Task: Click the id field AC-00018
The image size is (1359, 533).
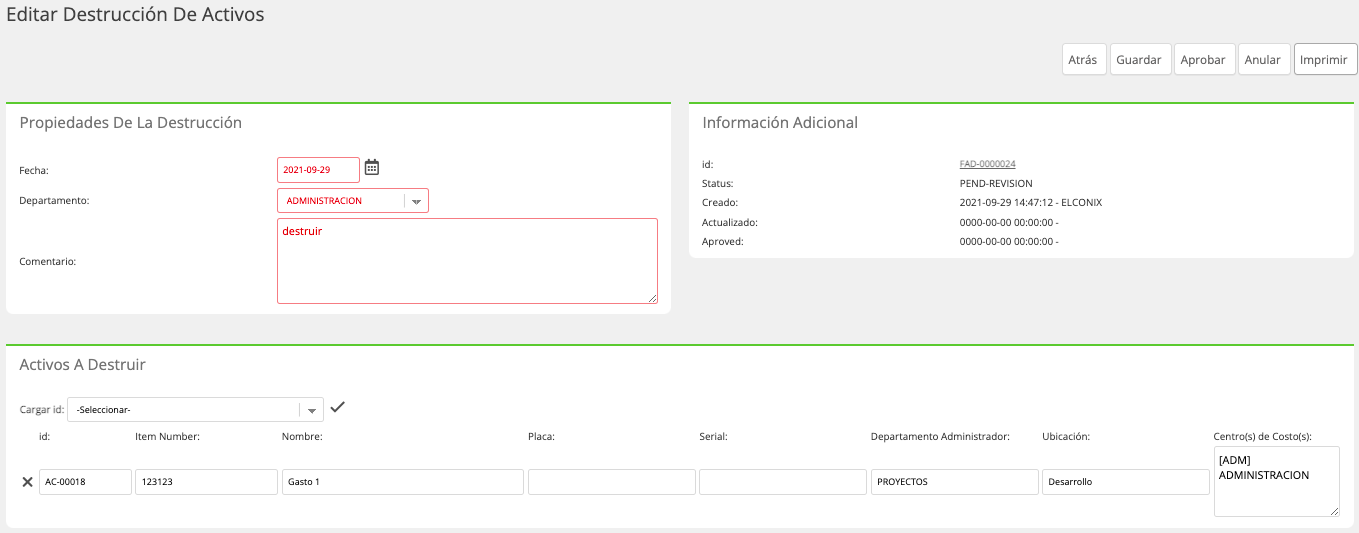Action: click(x=86, y=482)
